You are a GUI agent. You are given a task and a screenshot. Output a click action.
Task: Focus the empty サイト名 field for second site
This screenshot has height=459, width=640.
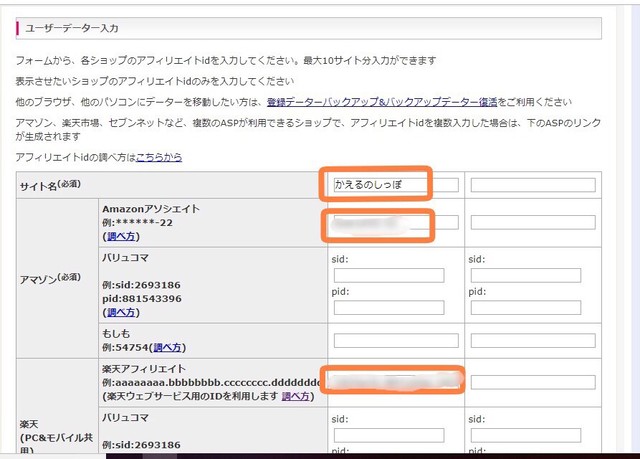click(x=533, y=185)
